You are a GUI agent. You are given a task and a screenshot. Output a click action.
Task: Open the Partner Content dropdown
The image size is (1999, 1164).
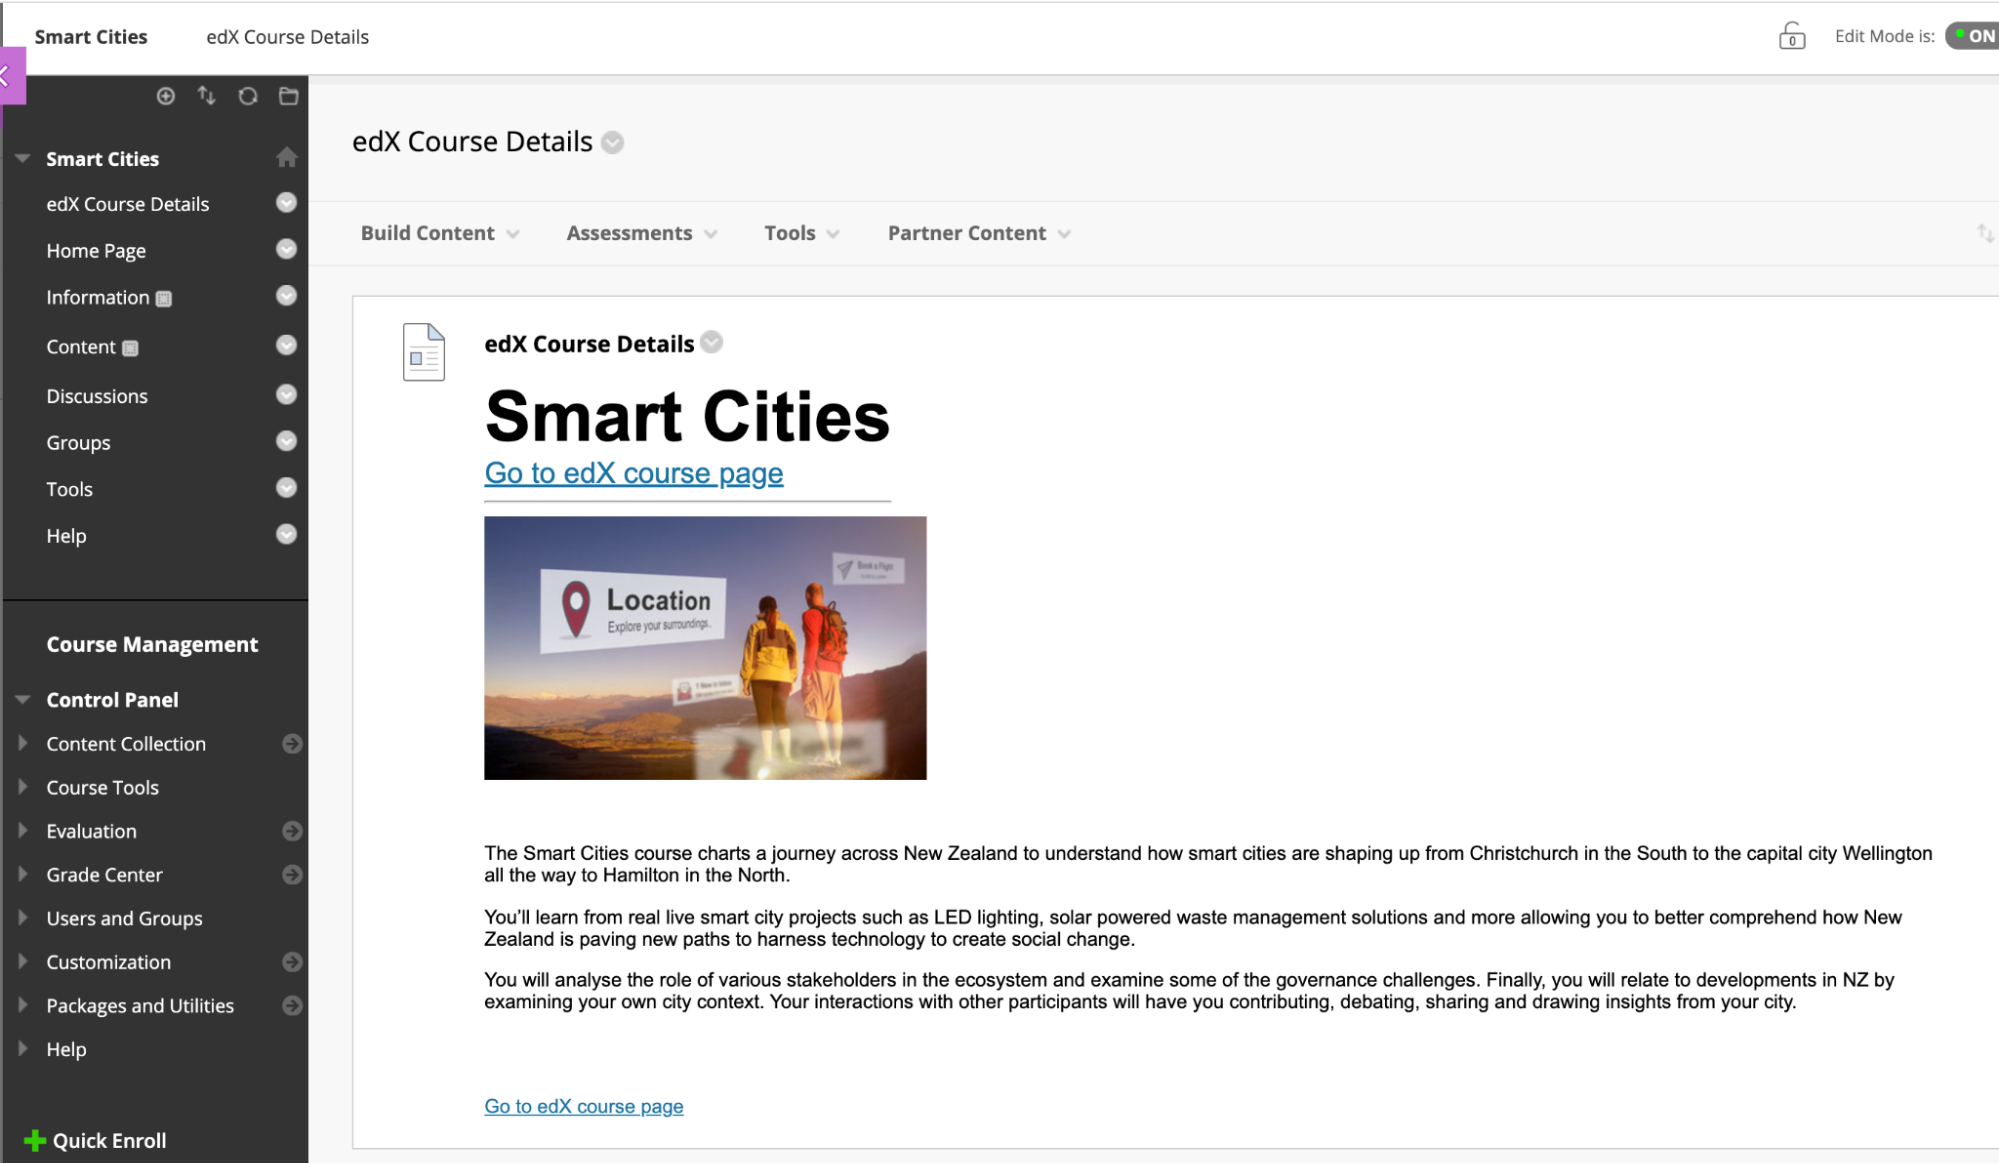[978, 233]
